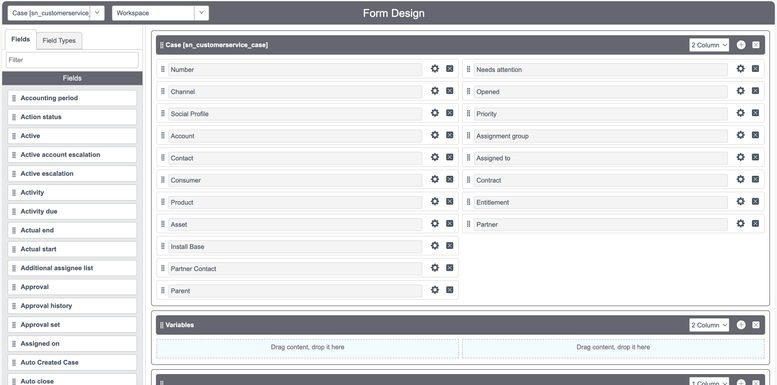
Task: Select Approval field in list
Action: point(72,287)
